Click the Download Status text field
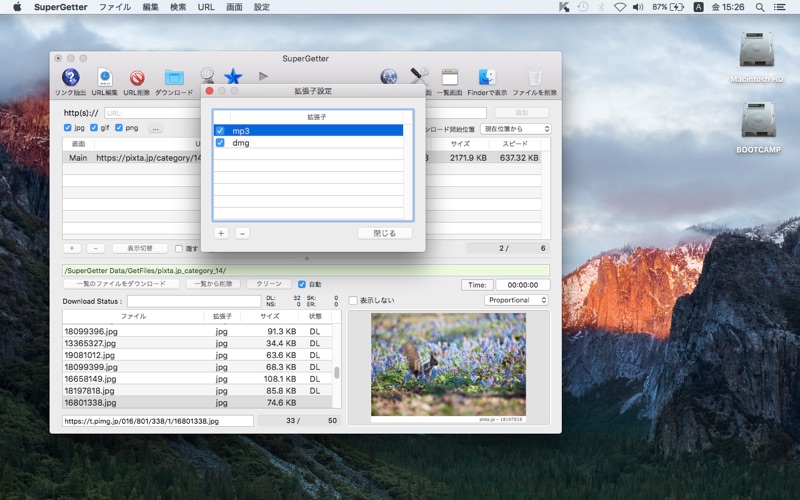 coord(194,301)
